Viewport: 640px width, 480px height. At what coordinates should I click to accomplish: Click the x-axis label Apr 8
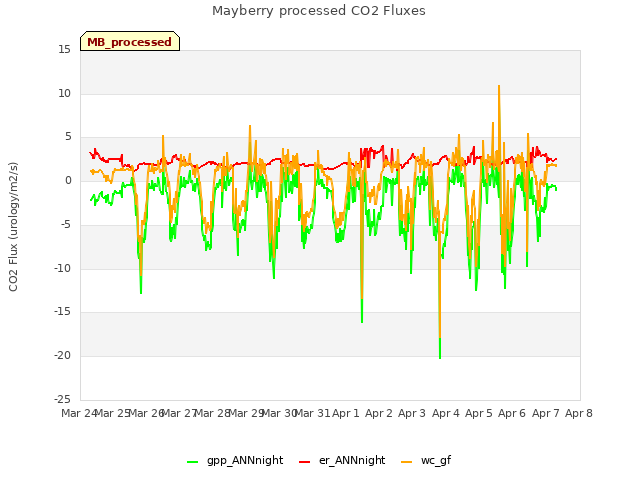click(579, 413)
